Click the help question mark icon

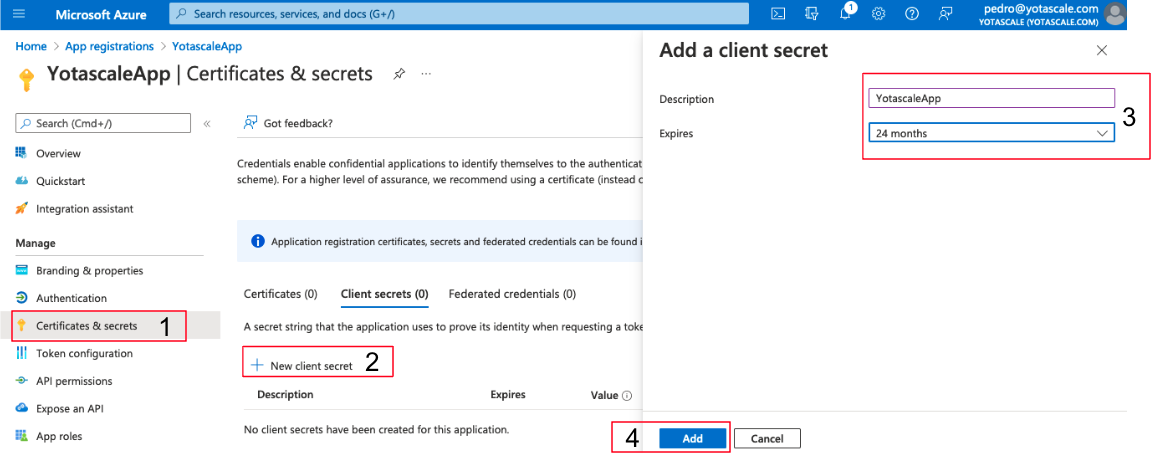click(911, 13)
